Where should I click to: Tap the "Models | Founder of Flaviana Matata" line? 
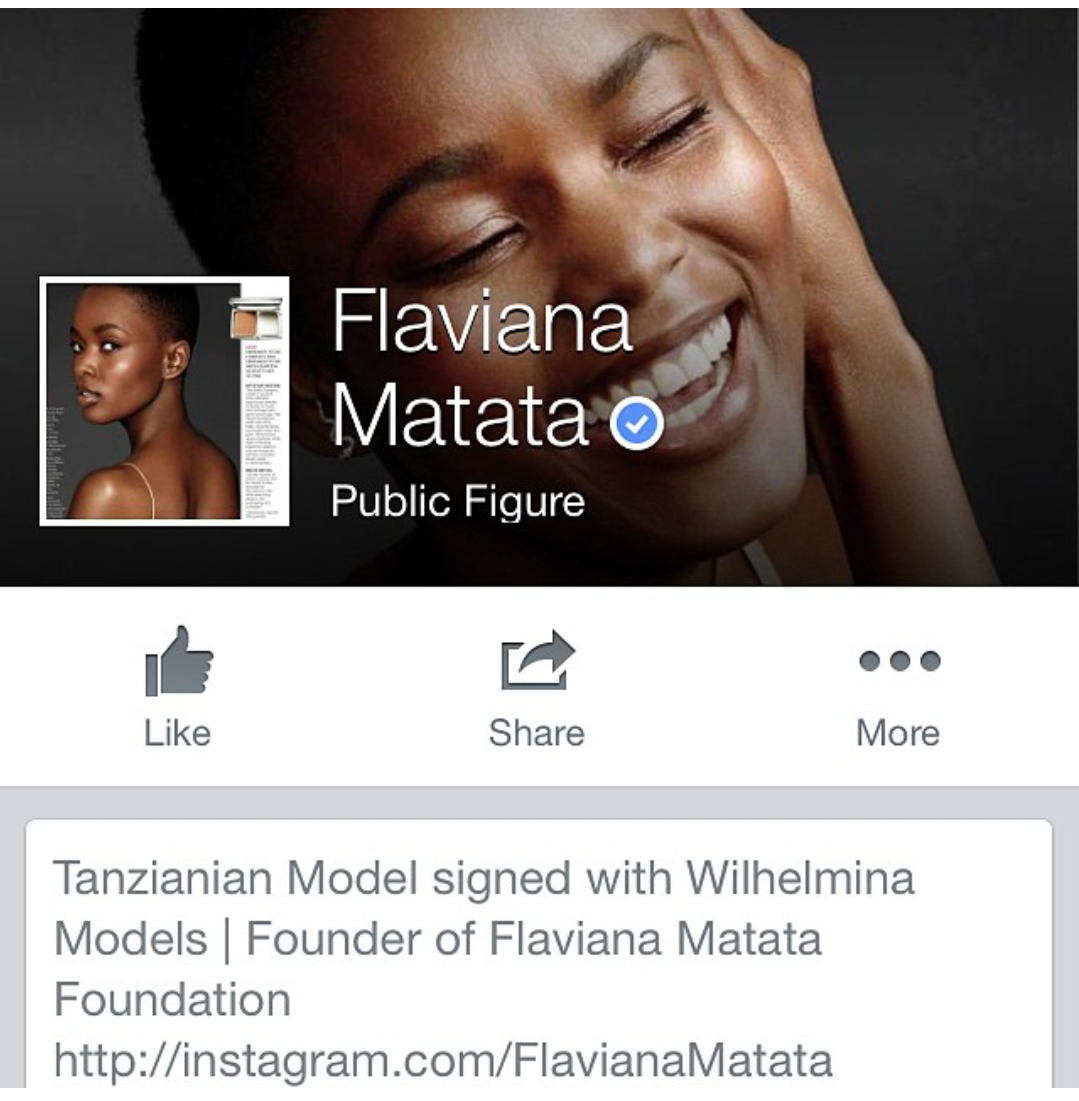point(437,939)
